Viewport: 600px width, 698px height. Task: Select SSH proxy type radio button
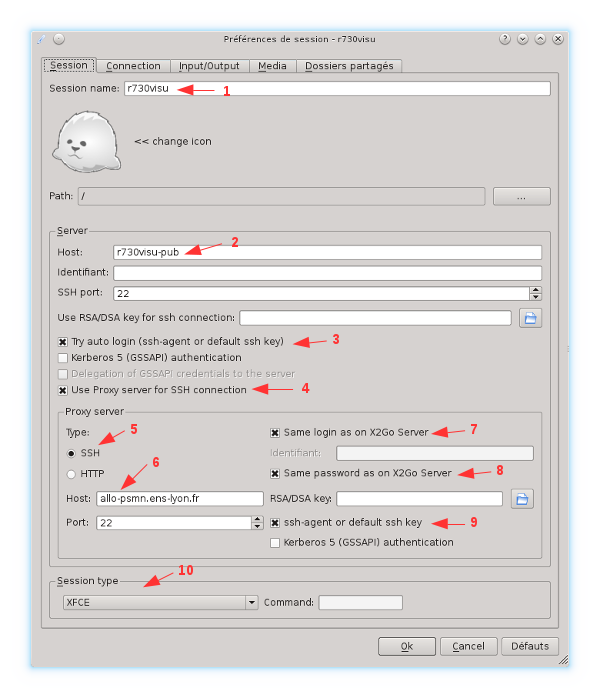[x=71, y=454]
